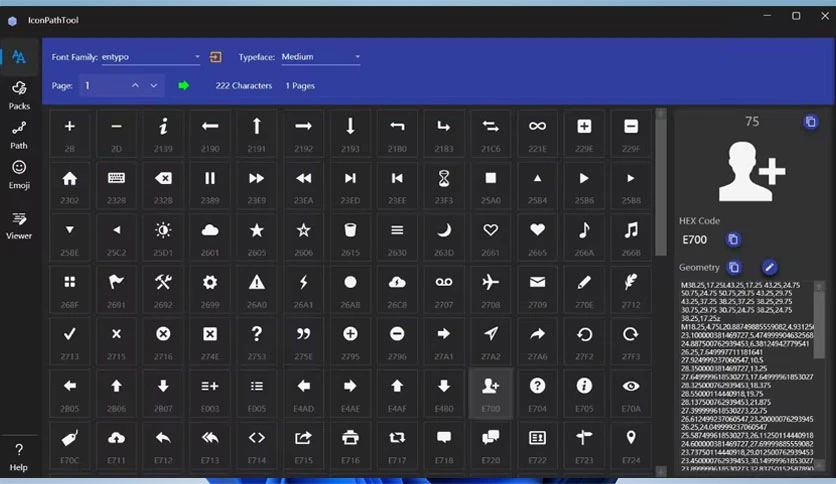836x484 pixels.
Task: Select the filled heart glyph 2665
Action: coord(537,237)
